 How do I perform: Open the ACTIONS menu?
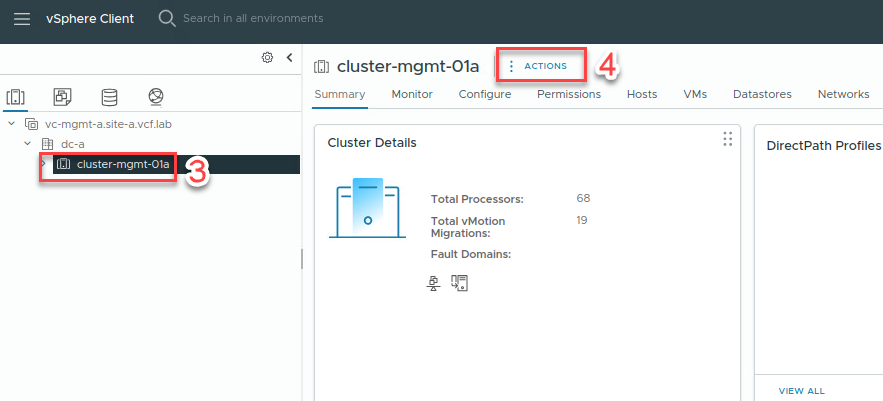(538, 66)
